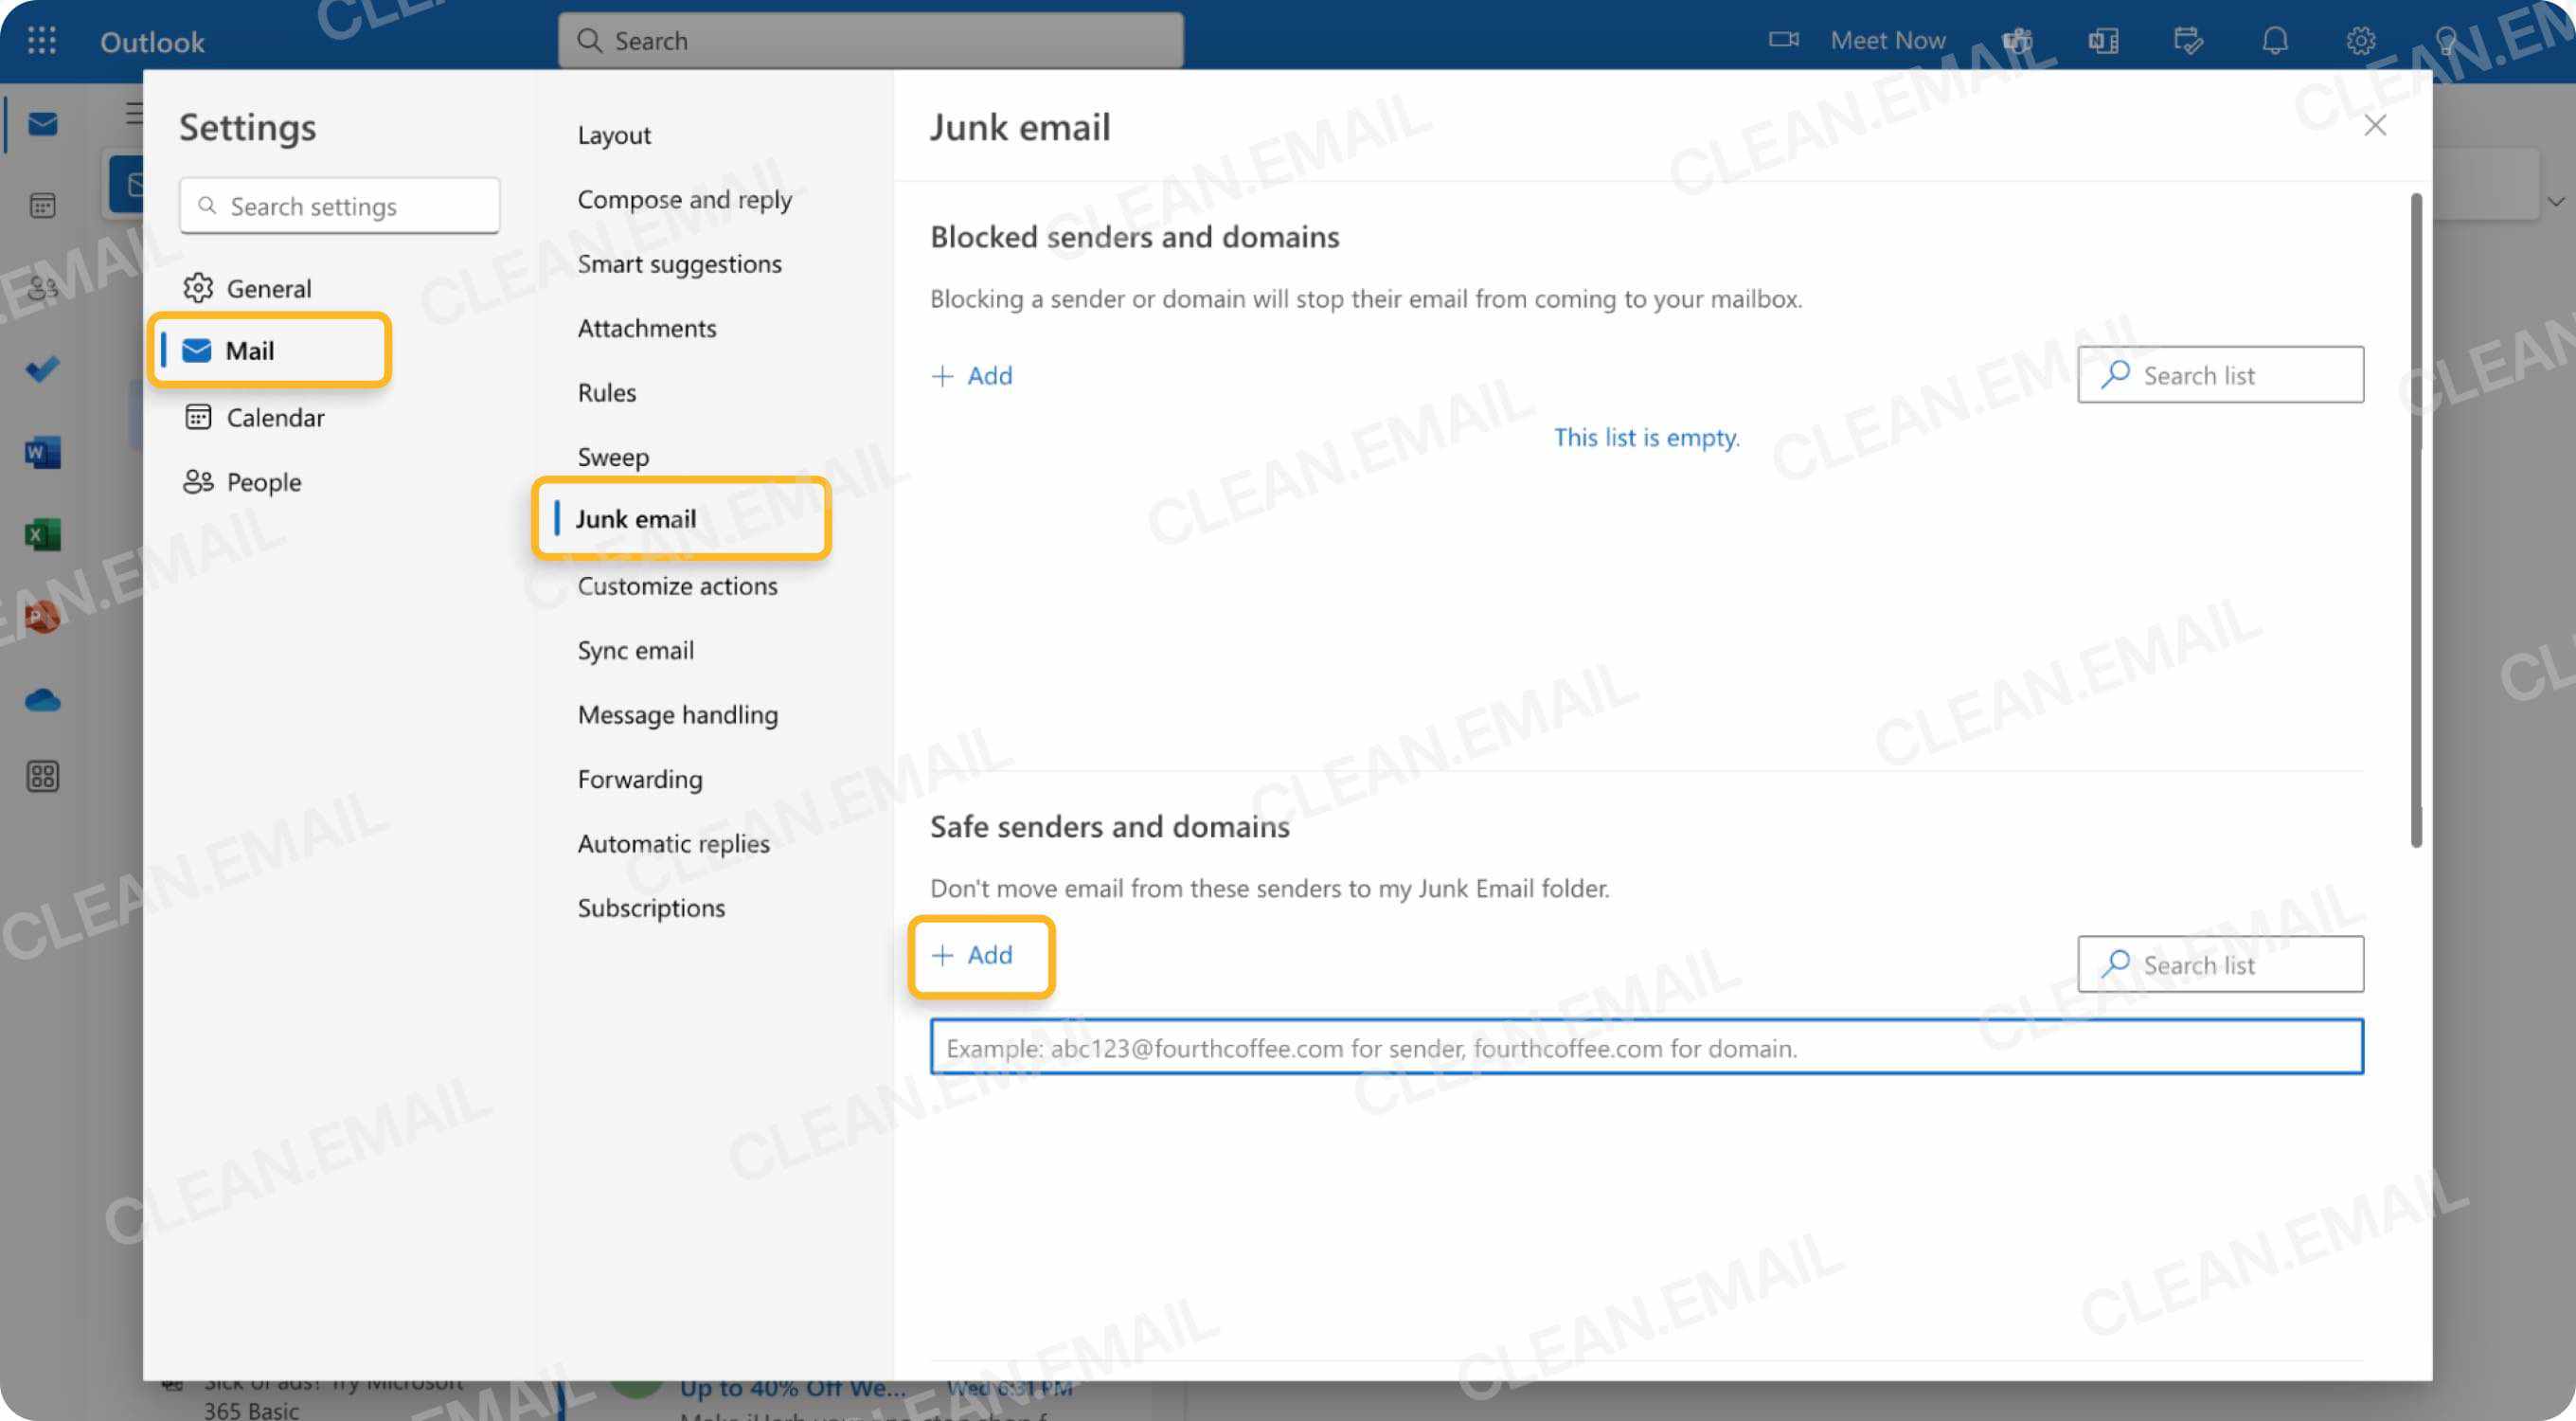
Task: Open Excel from the left sidebar
Action: (x=40, y=533)
